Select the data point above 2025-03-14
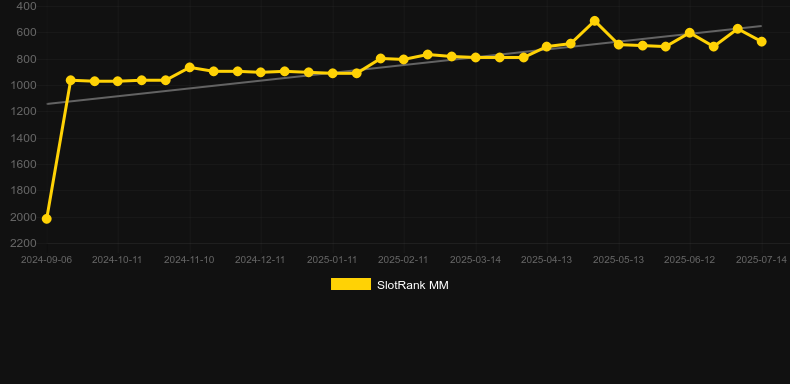This screenshot has width=790, height=384. tap(475, 57)
